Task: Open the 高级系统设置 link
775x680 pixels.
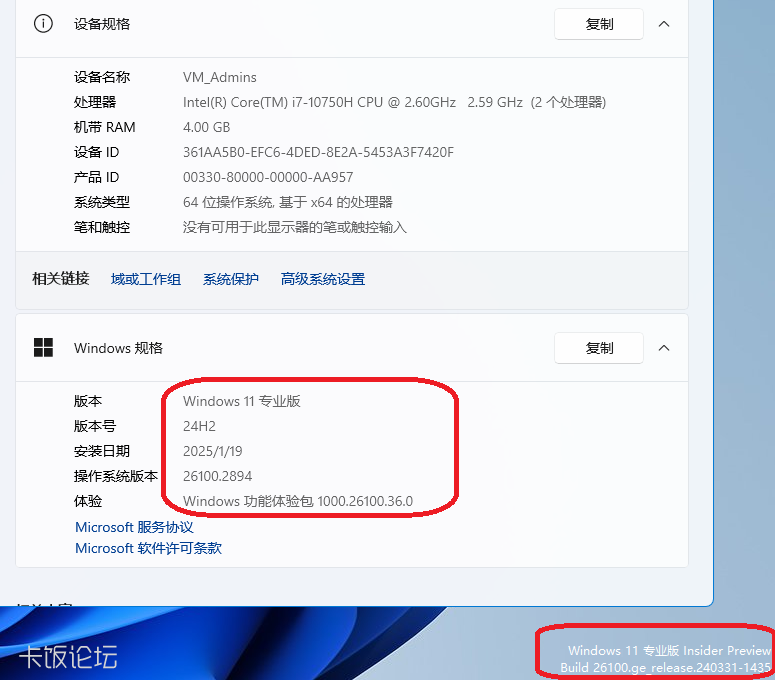Action: click(x=323, y=279)
